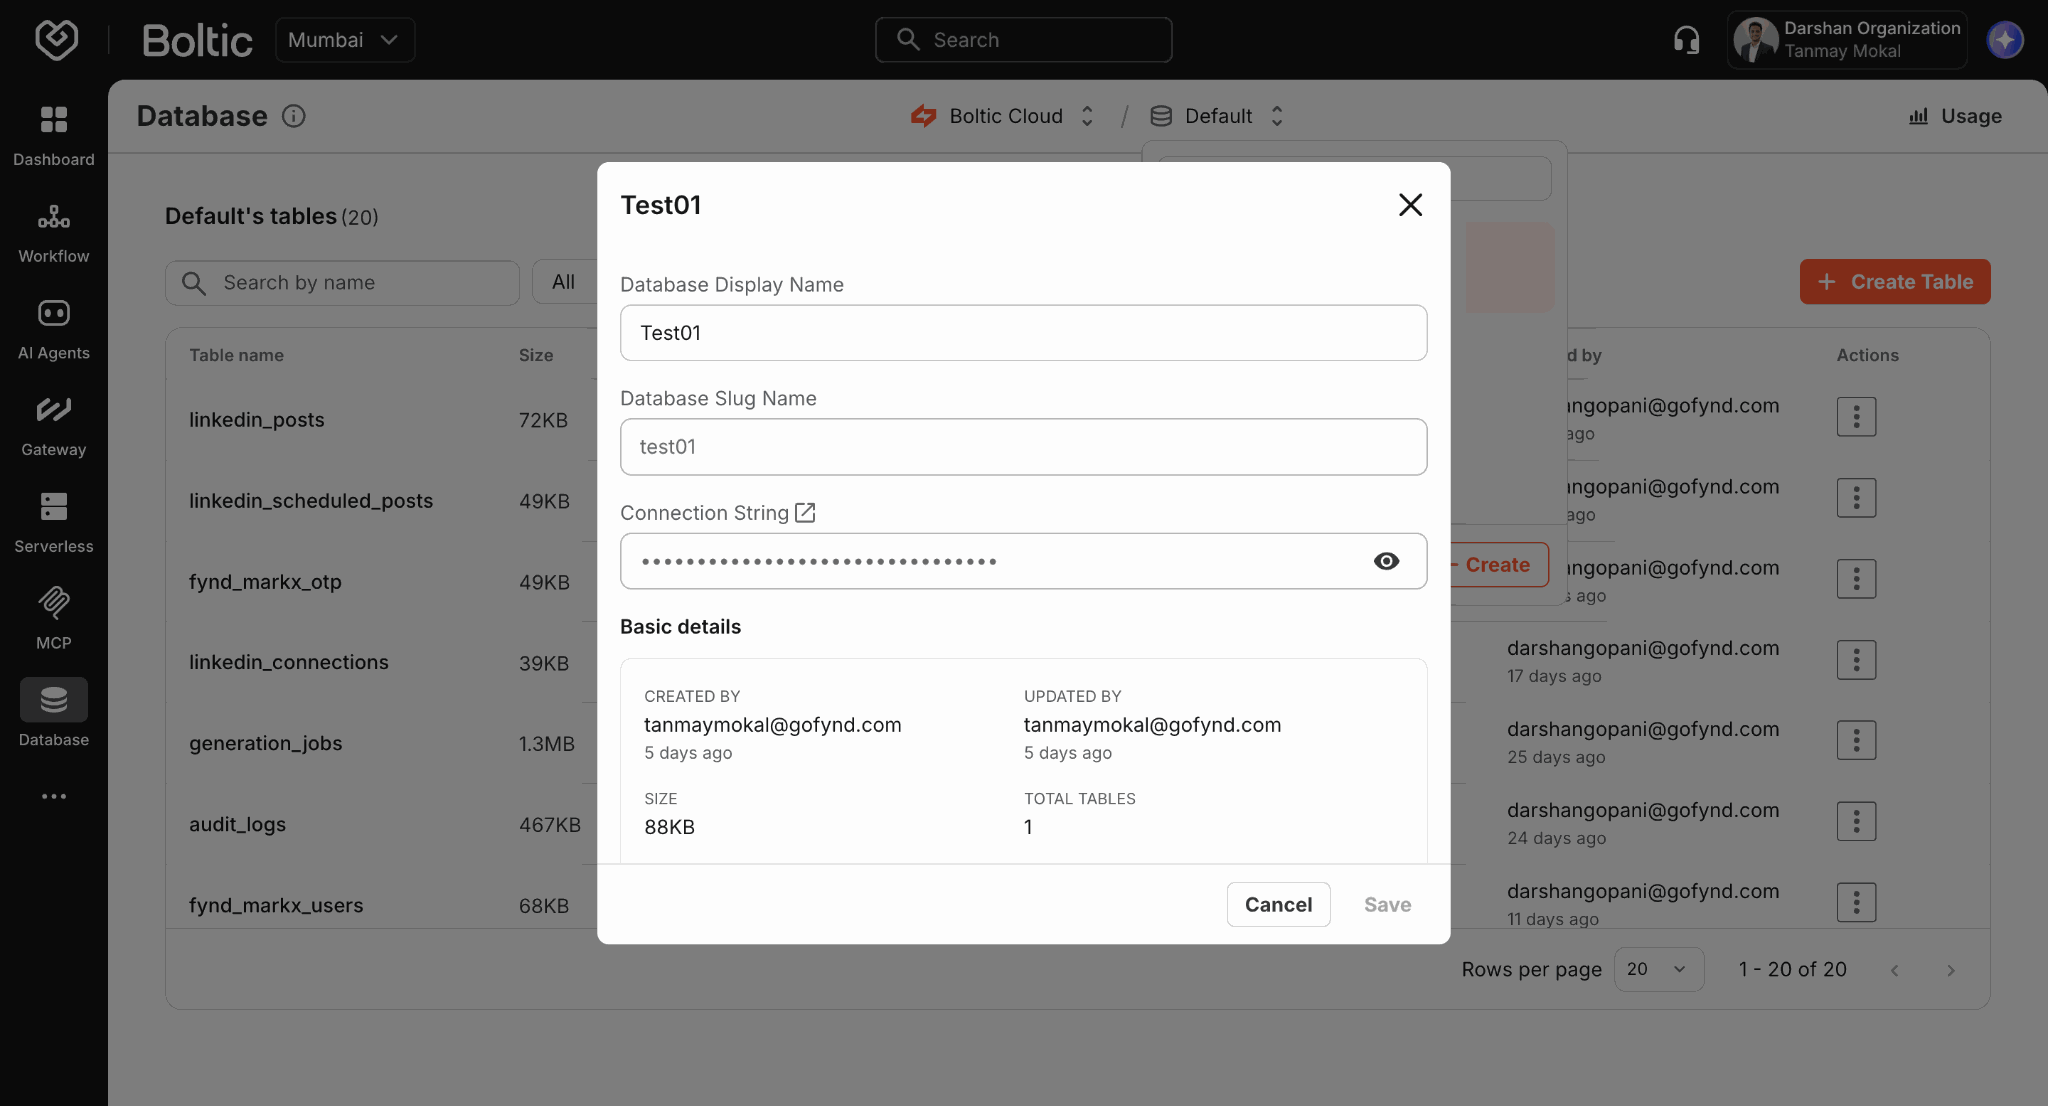
Task: Close the Test01 dialog
Action: tap(1410, 205)
